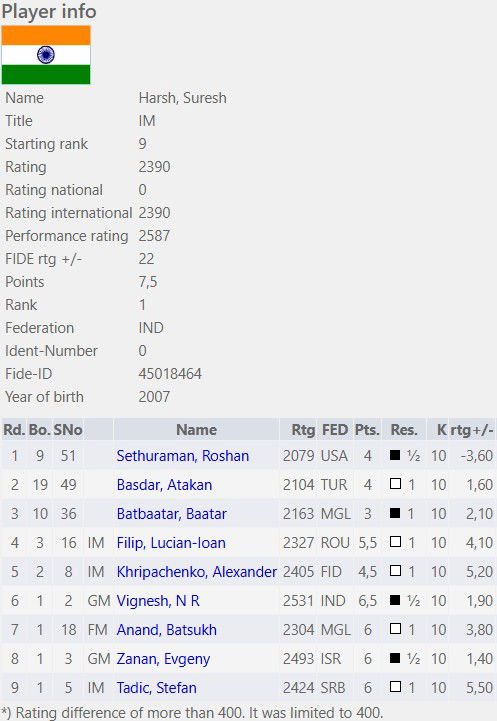Open Batbaatar, Baatar player link

[171, 514]
